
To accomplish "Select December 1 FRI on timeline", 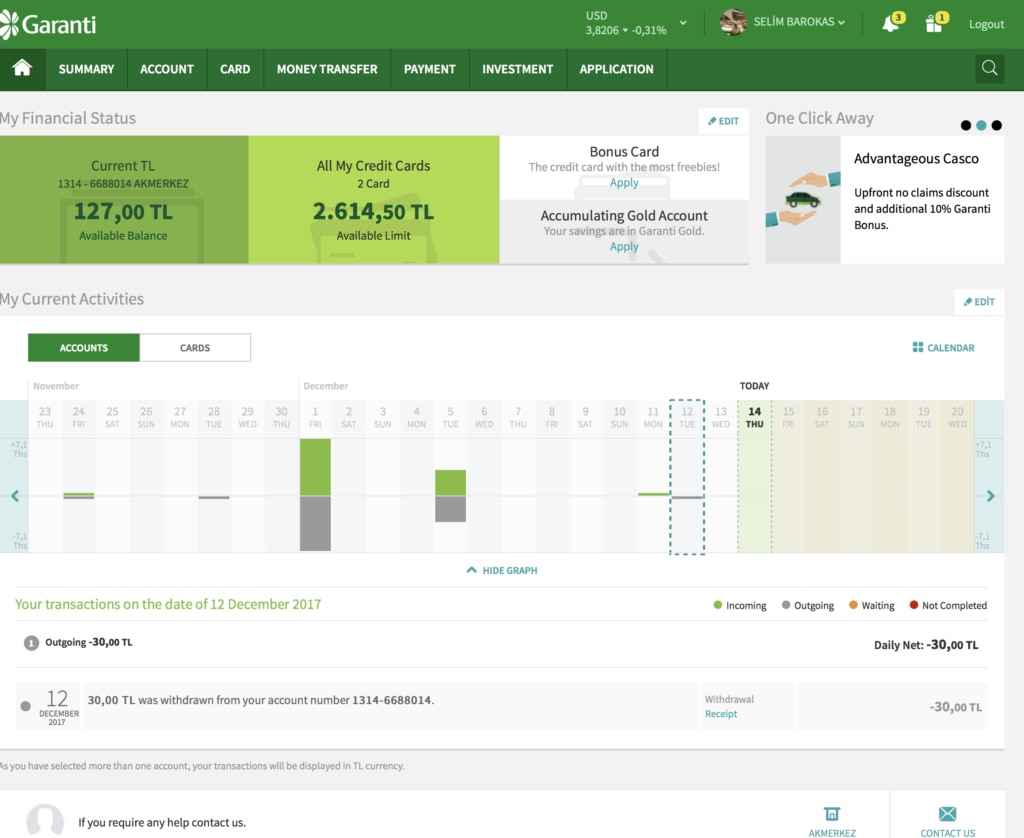I will tap(315, 417).
